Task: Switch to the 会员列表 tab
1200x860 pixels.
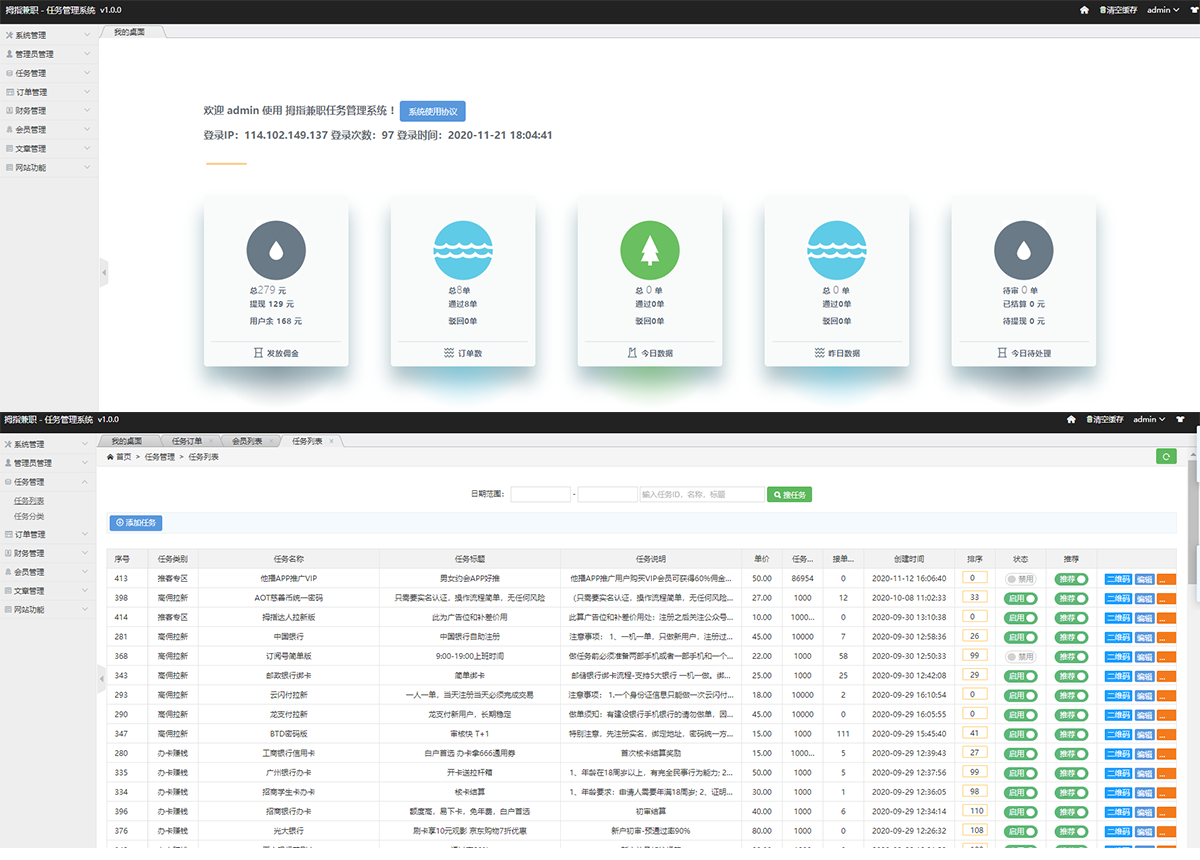Action: point(247,441)
